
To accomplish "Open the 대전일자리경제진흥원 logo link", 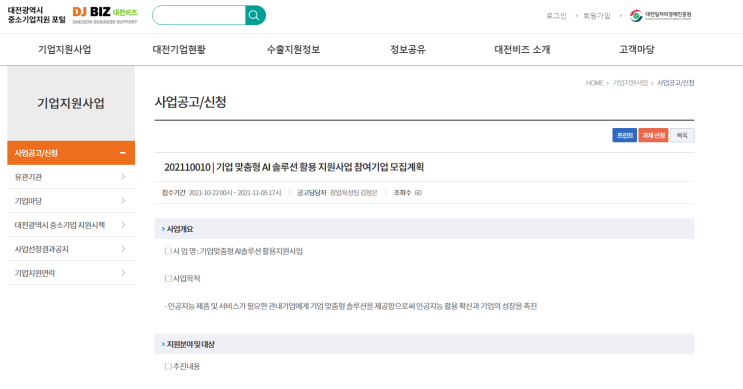I will coord(661,16).
